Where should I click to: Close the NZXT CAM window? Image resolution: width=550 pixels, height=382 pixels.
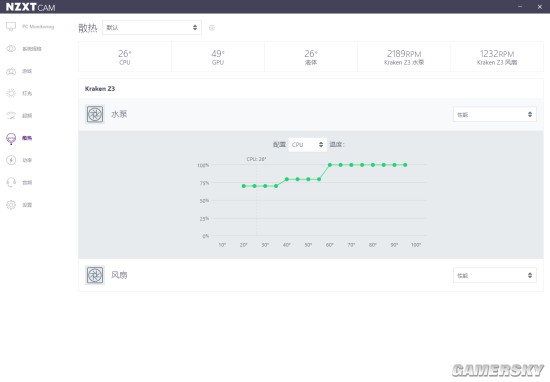[539, 7]
